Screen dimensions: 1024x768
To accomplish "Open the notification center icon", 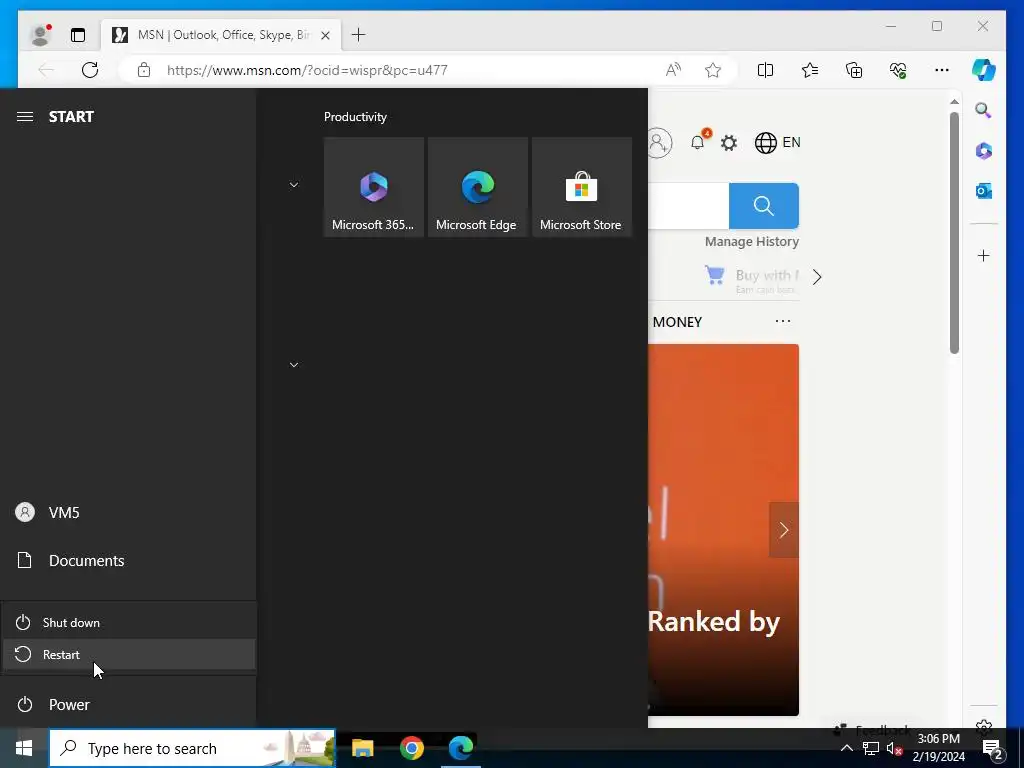I will [993, 748].
